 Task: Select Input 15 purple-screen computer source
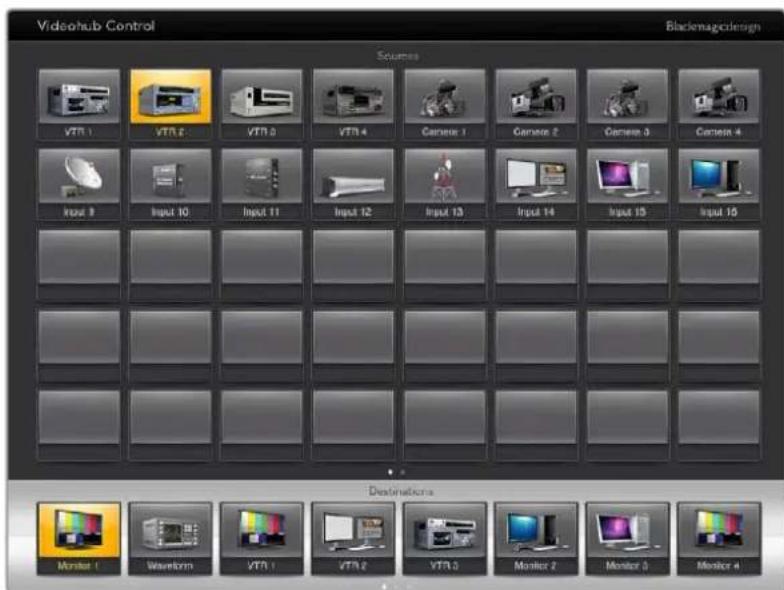pos(627,184)
